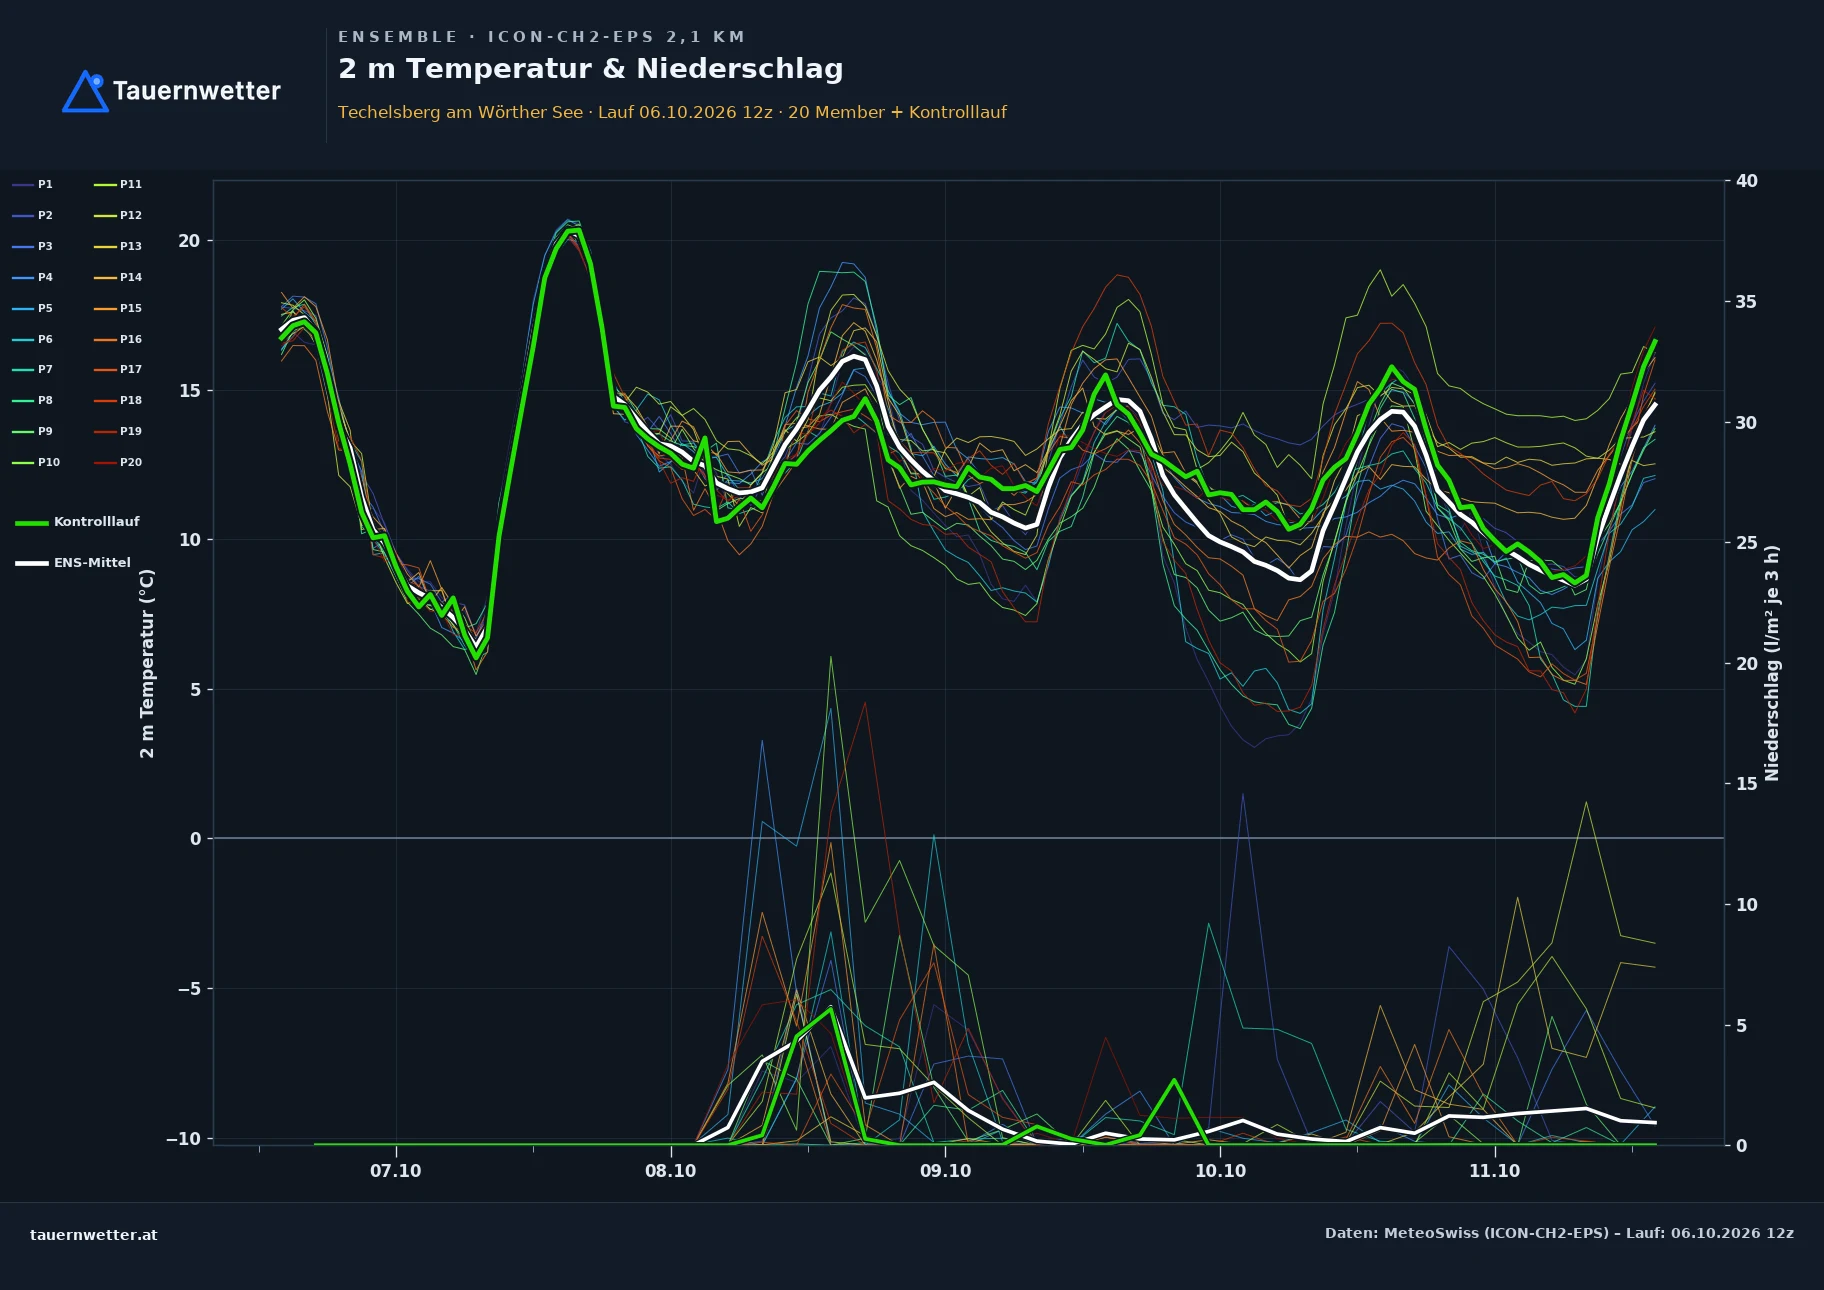Click the MeteoSwiss data source footer text

[1559, 1233]
